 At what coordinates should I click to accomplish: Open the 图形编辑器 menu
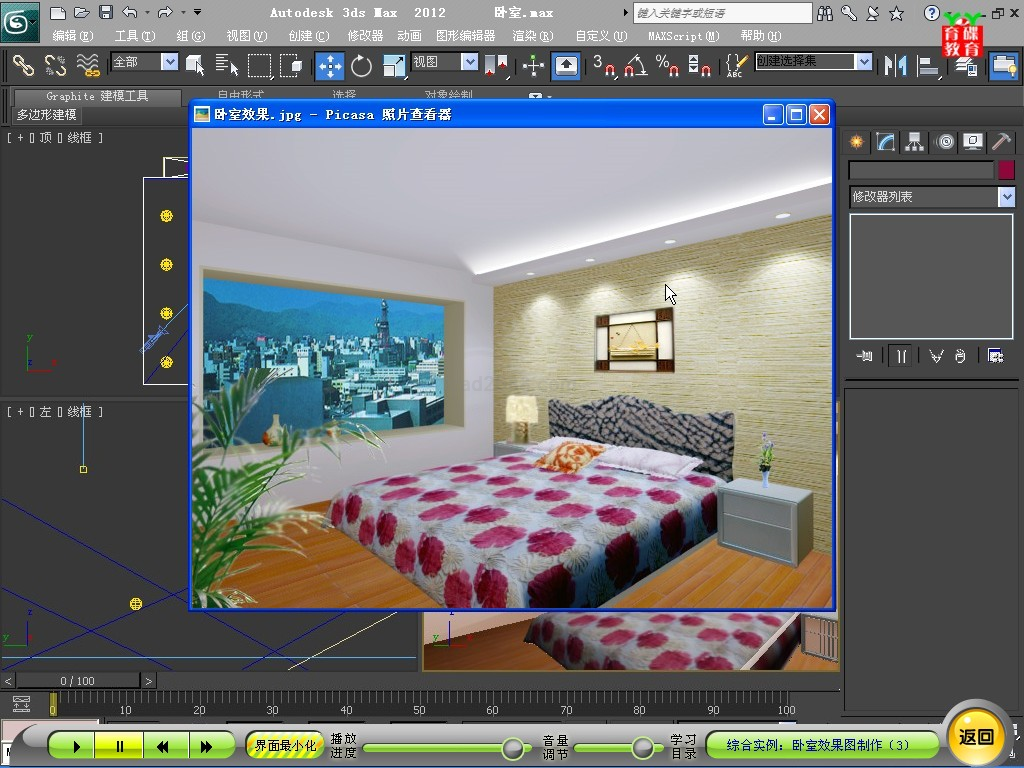point(465,36)
